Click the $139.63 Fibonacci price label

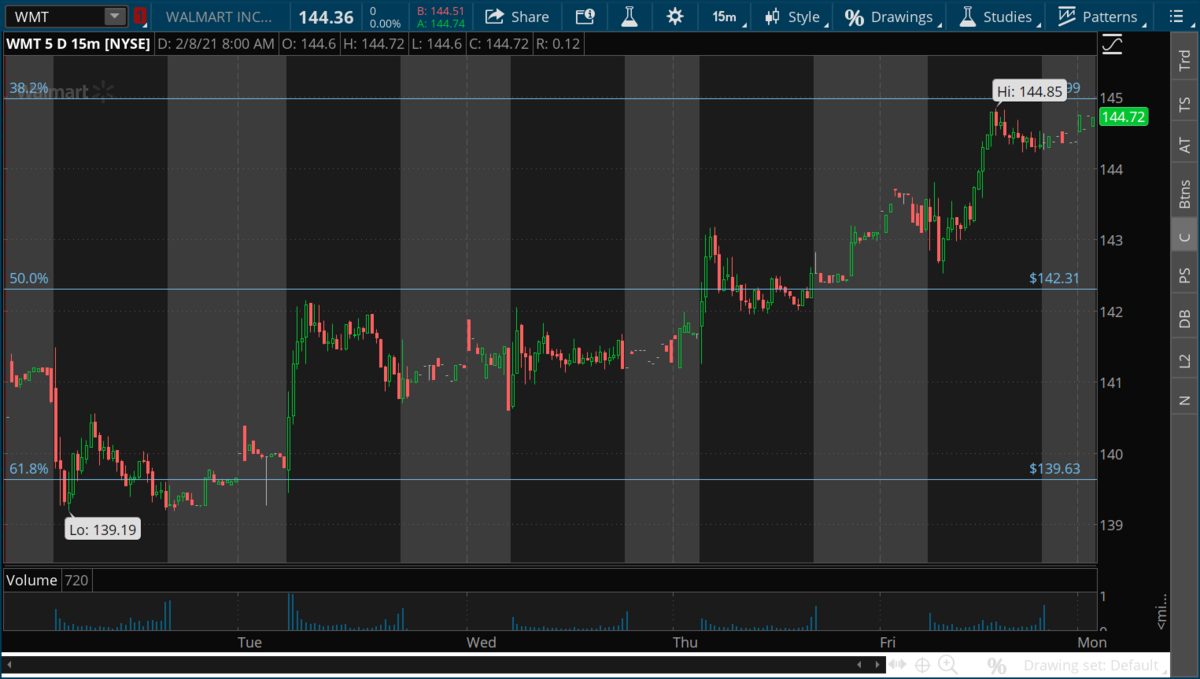click(1054, 468)
